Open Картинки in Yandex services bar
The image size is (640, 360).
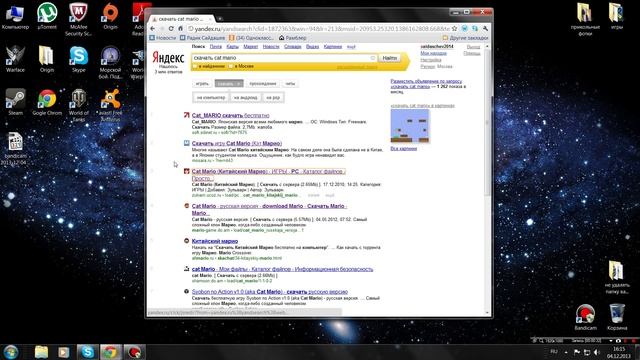tap(333, 47)
